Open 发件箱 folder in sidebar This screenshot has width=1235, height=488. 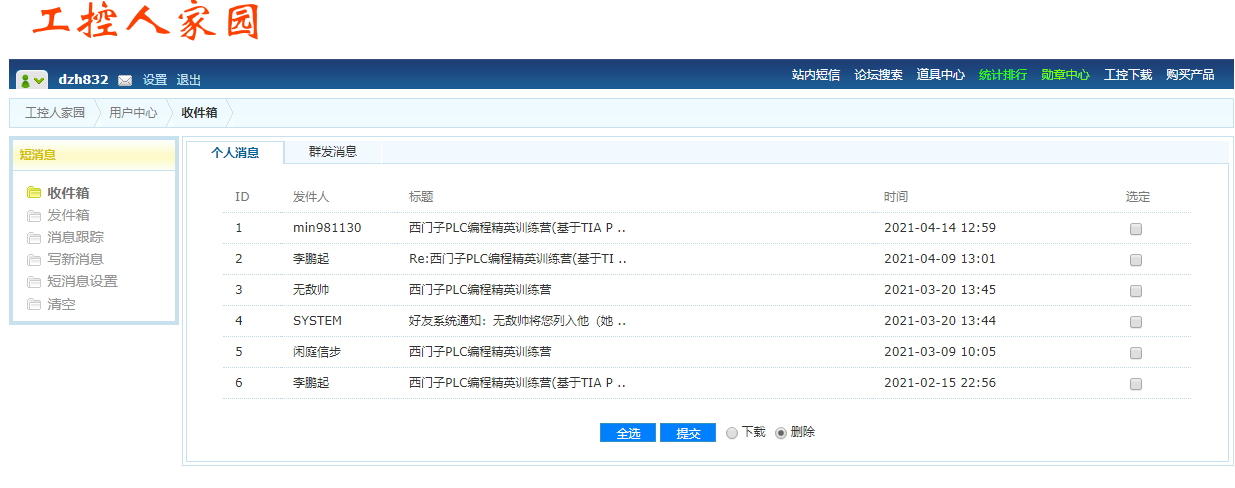68,215
